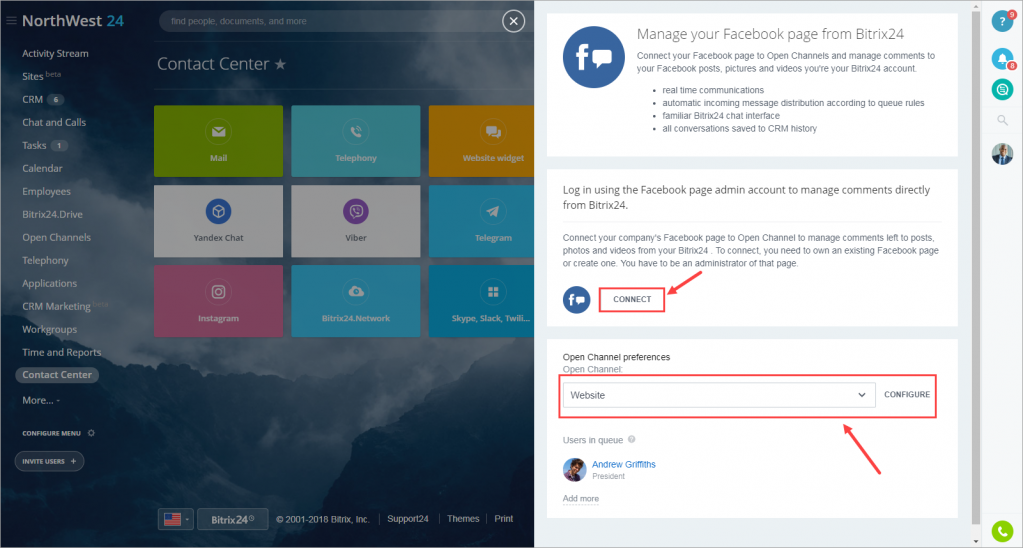The height and width of the screenshot is (548, 1023).
Task: Click the Configure Menu gear icon
Action: [x=91, y=433]
